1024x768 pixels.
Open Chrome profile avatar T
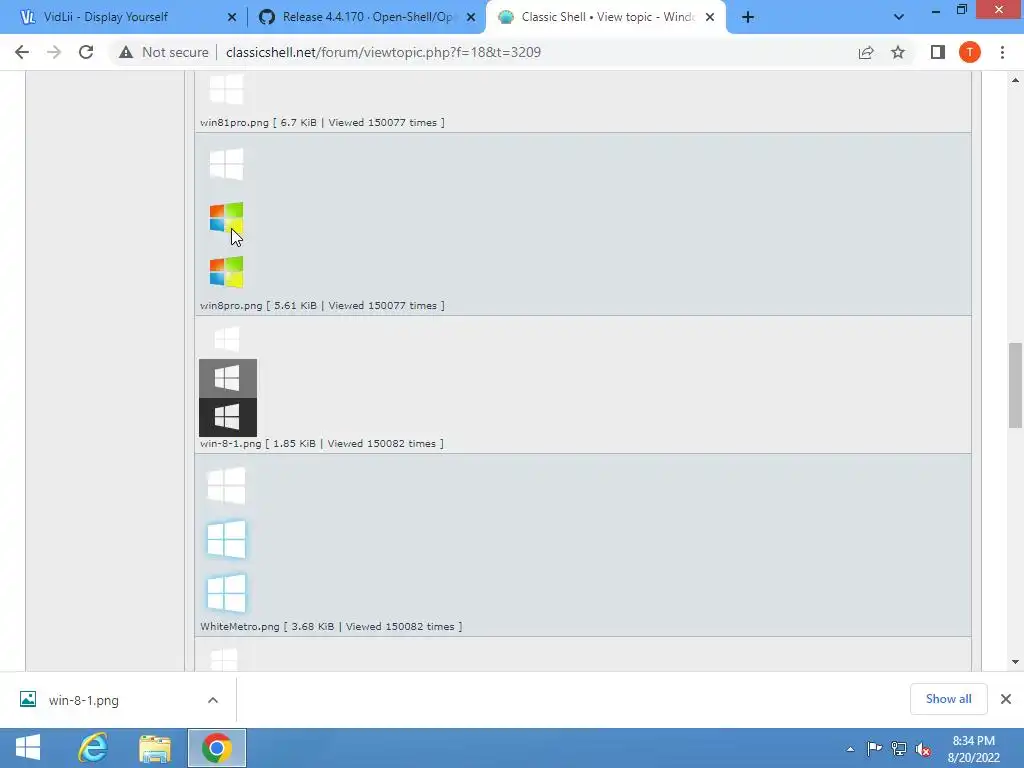coord(970,52)
